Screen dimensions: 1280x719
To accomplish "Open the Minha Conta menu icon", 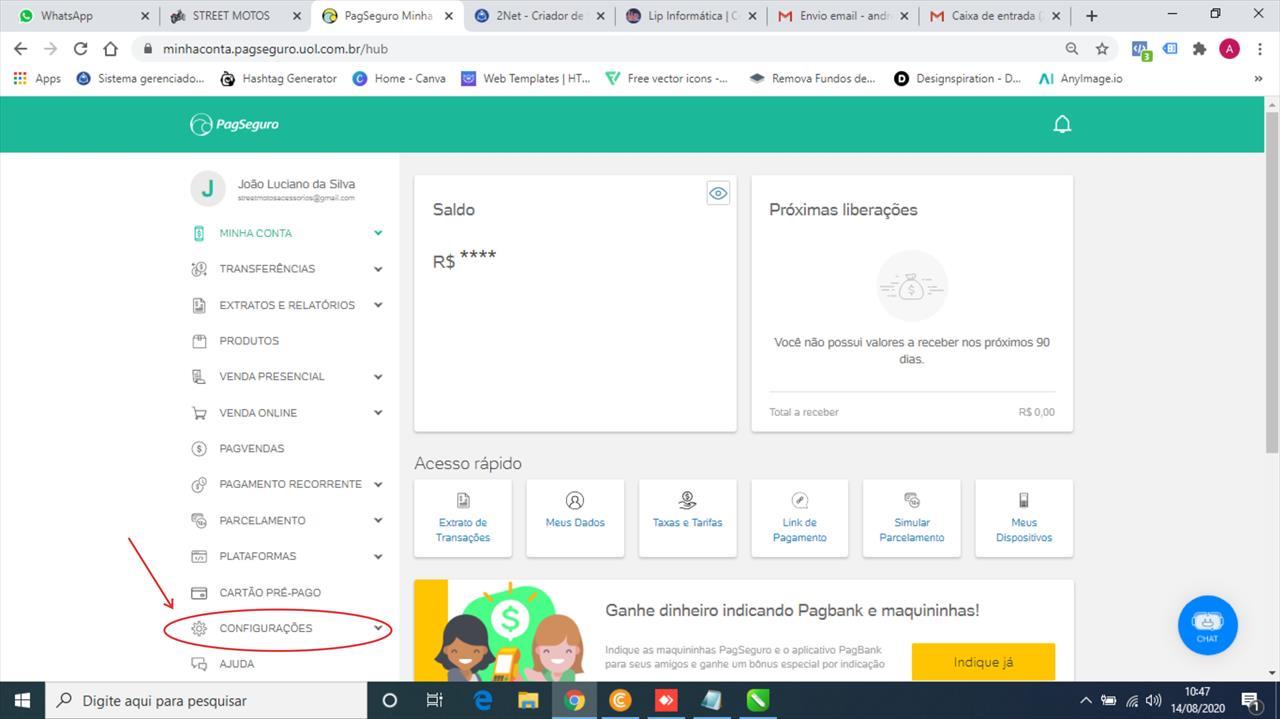I will pos(199,233).
